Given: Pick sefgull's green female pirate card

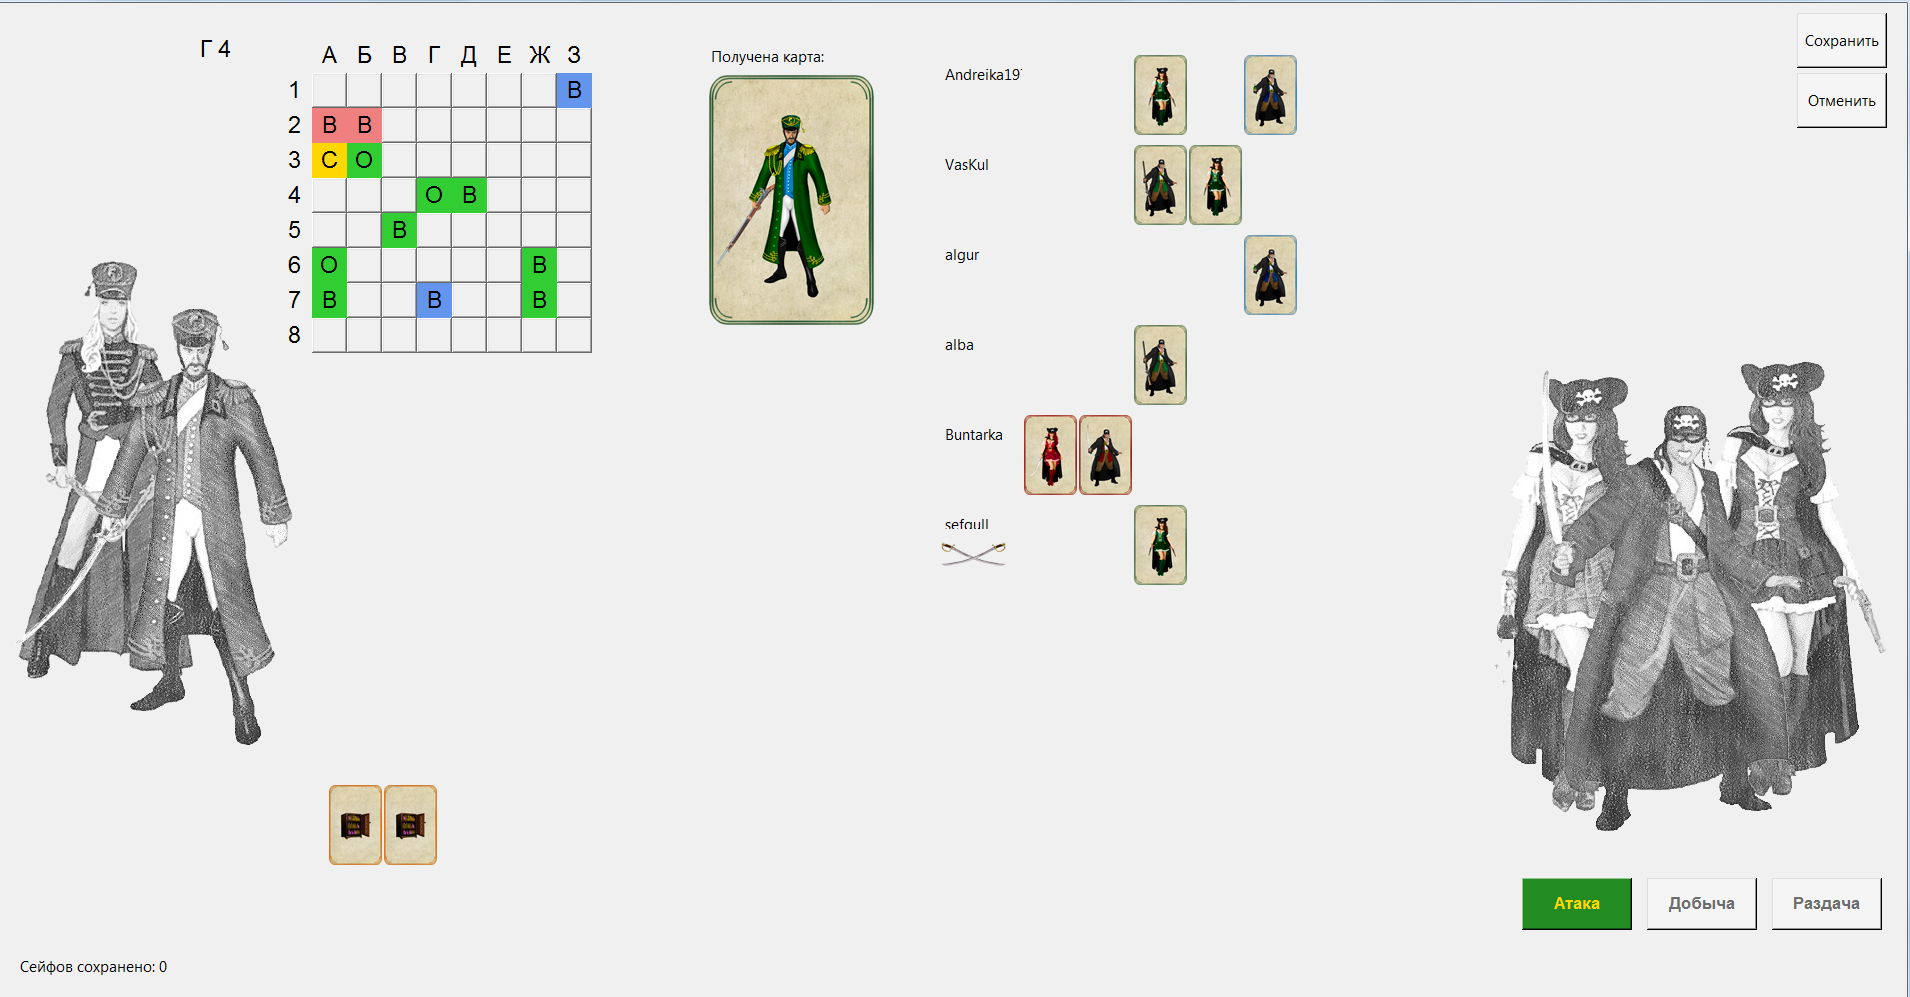Looking at the screenshot, I should click(1160, 545).
